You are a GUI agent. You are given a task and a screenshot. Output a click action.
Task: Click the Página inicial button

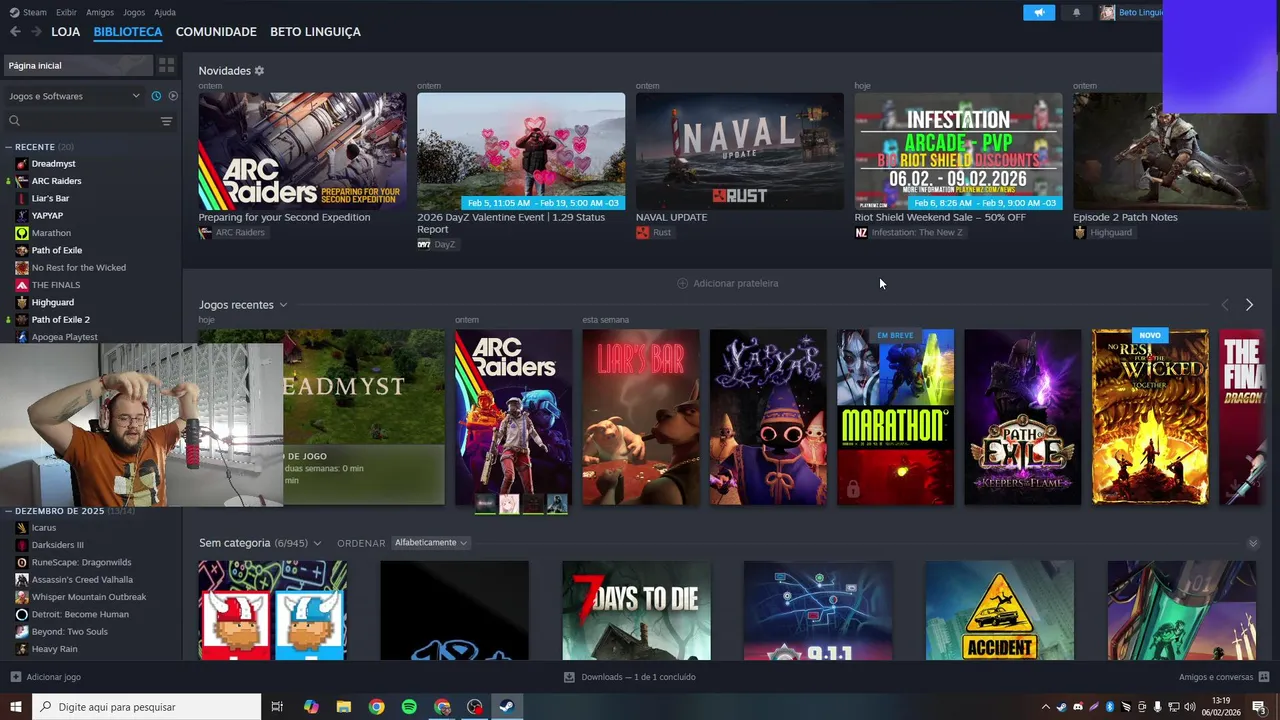click(x=79, y=65)
